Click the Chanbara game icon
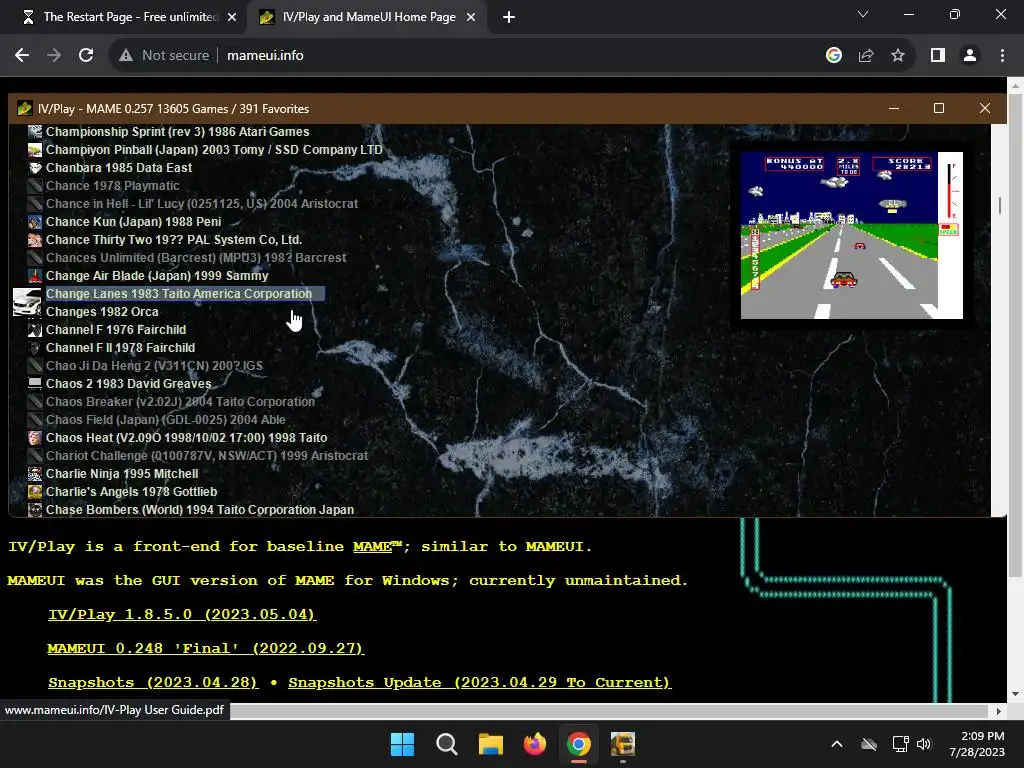This screenshot has height=768, width=1024. click(x=35, y=168)
